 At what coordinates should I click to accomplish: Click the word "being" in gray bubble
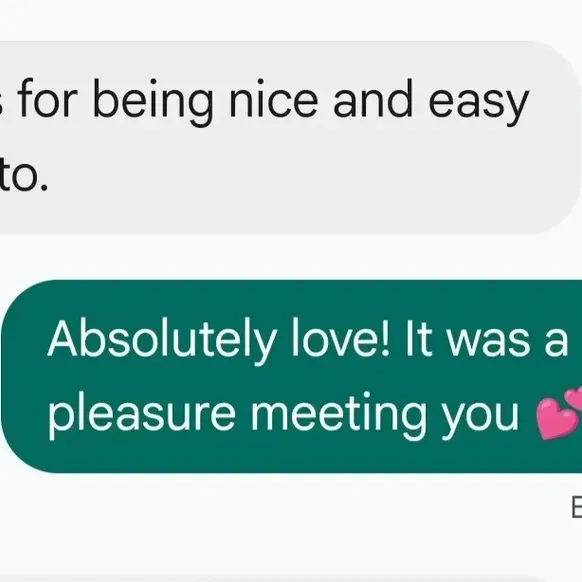(x=153, y=101)
